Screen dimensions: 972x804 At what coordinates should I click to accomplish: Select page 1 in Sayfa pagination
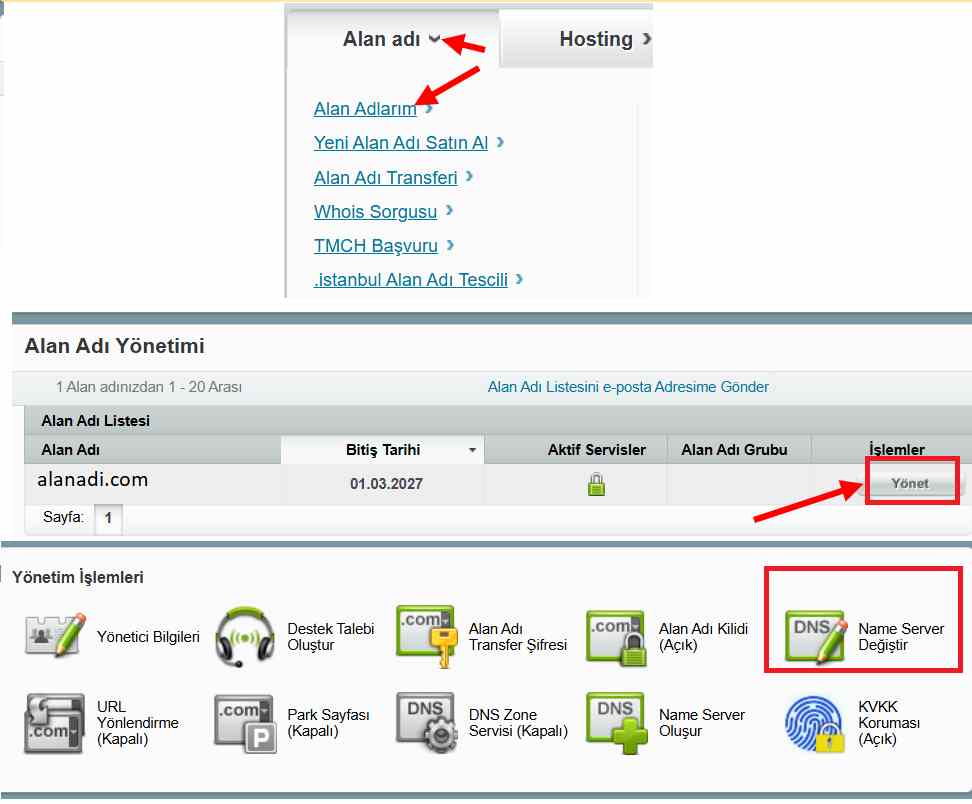108,518
